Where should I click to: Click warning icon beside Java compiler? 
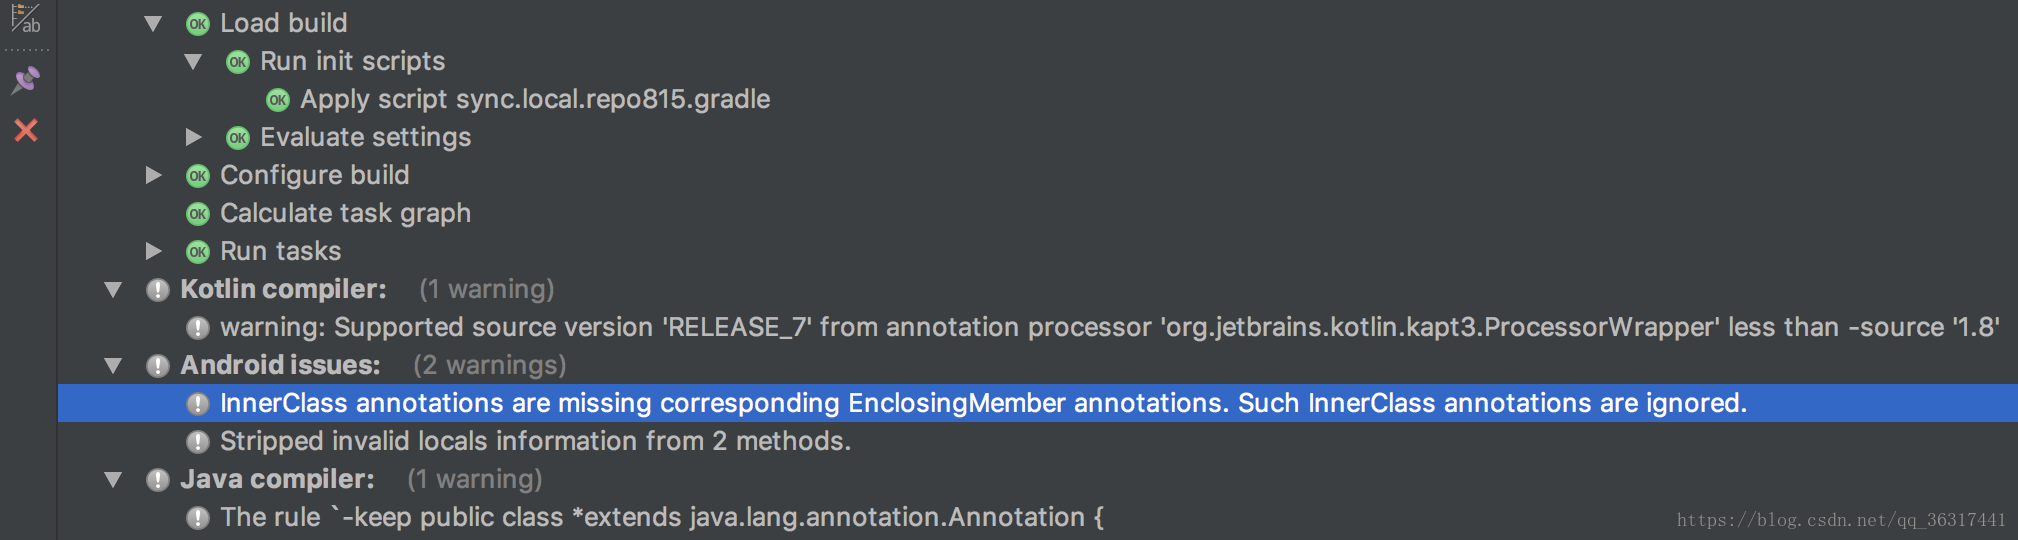158,480
